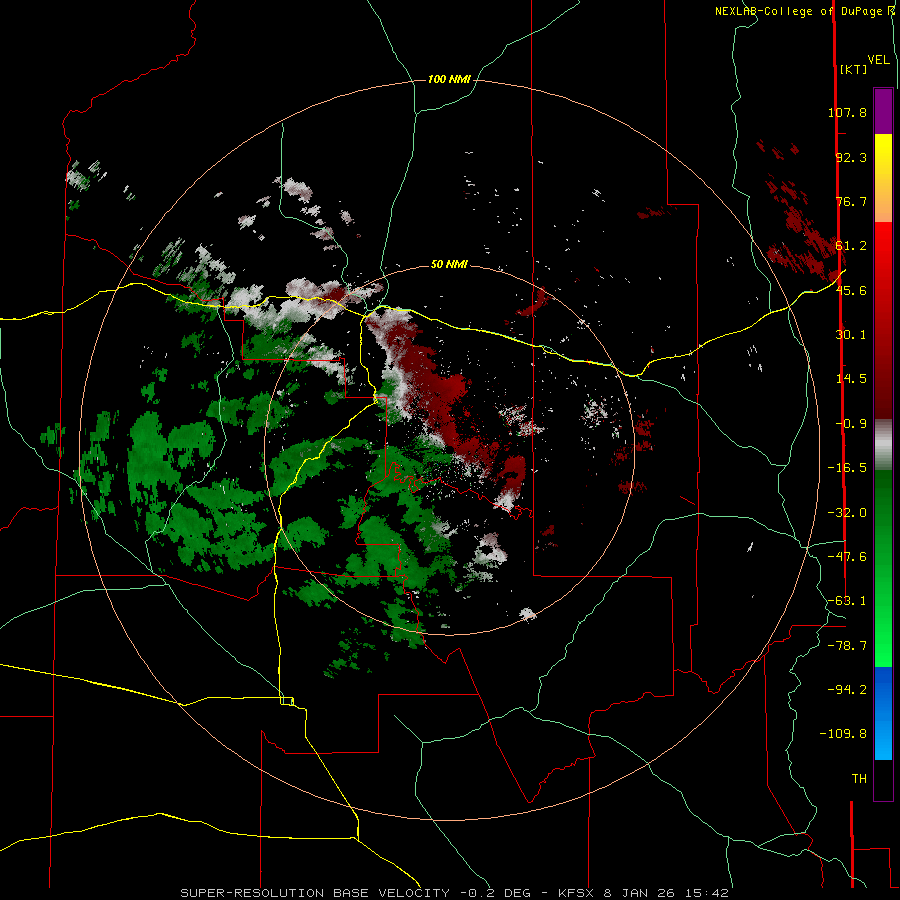The height and width of the screenshot is (900, 900).
Task: Click the -16.5 legend value
Action: pos(847,468)
